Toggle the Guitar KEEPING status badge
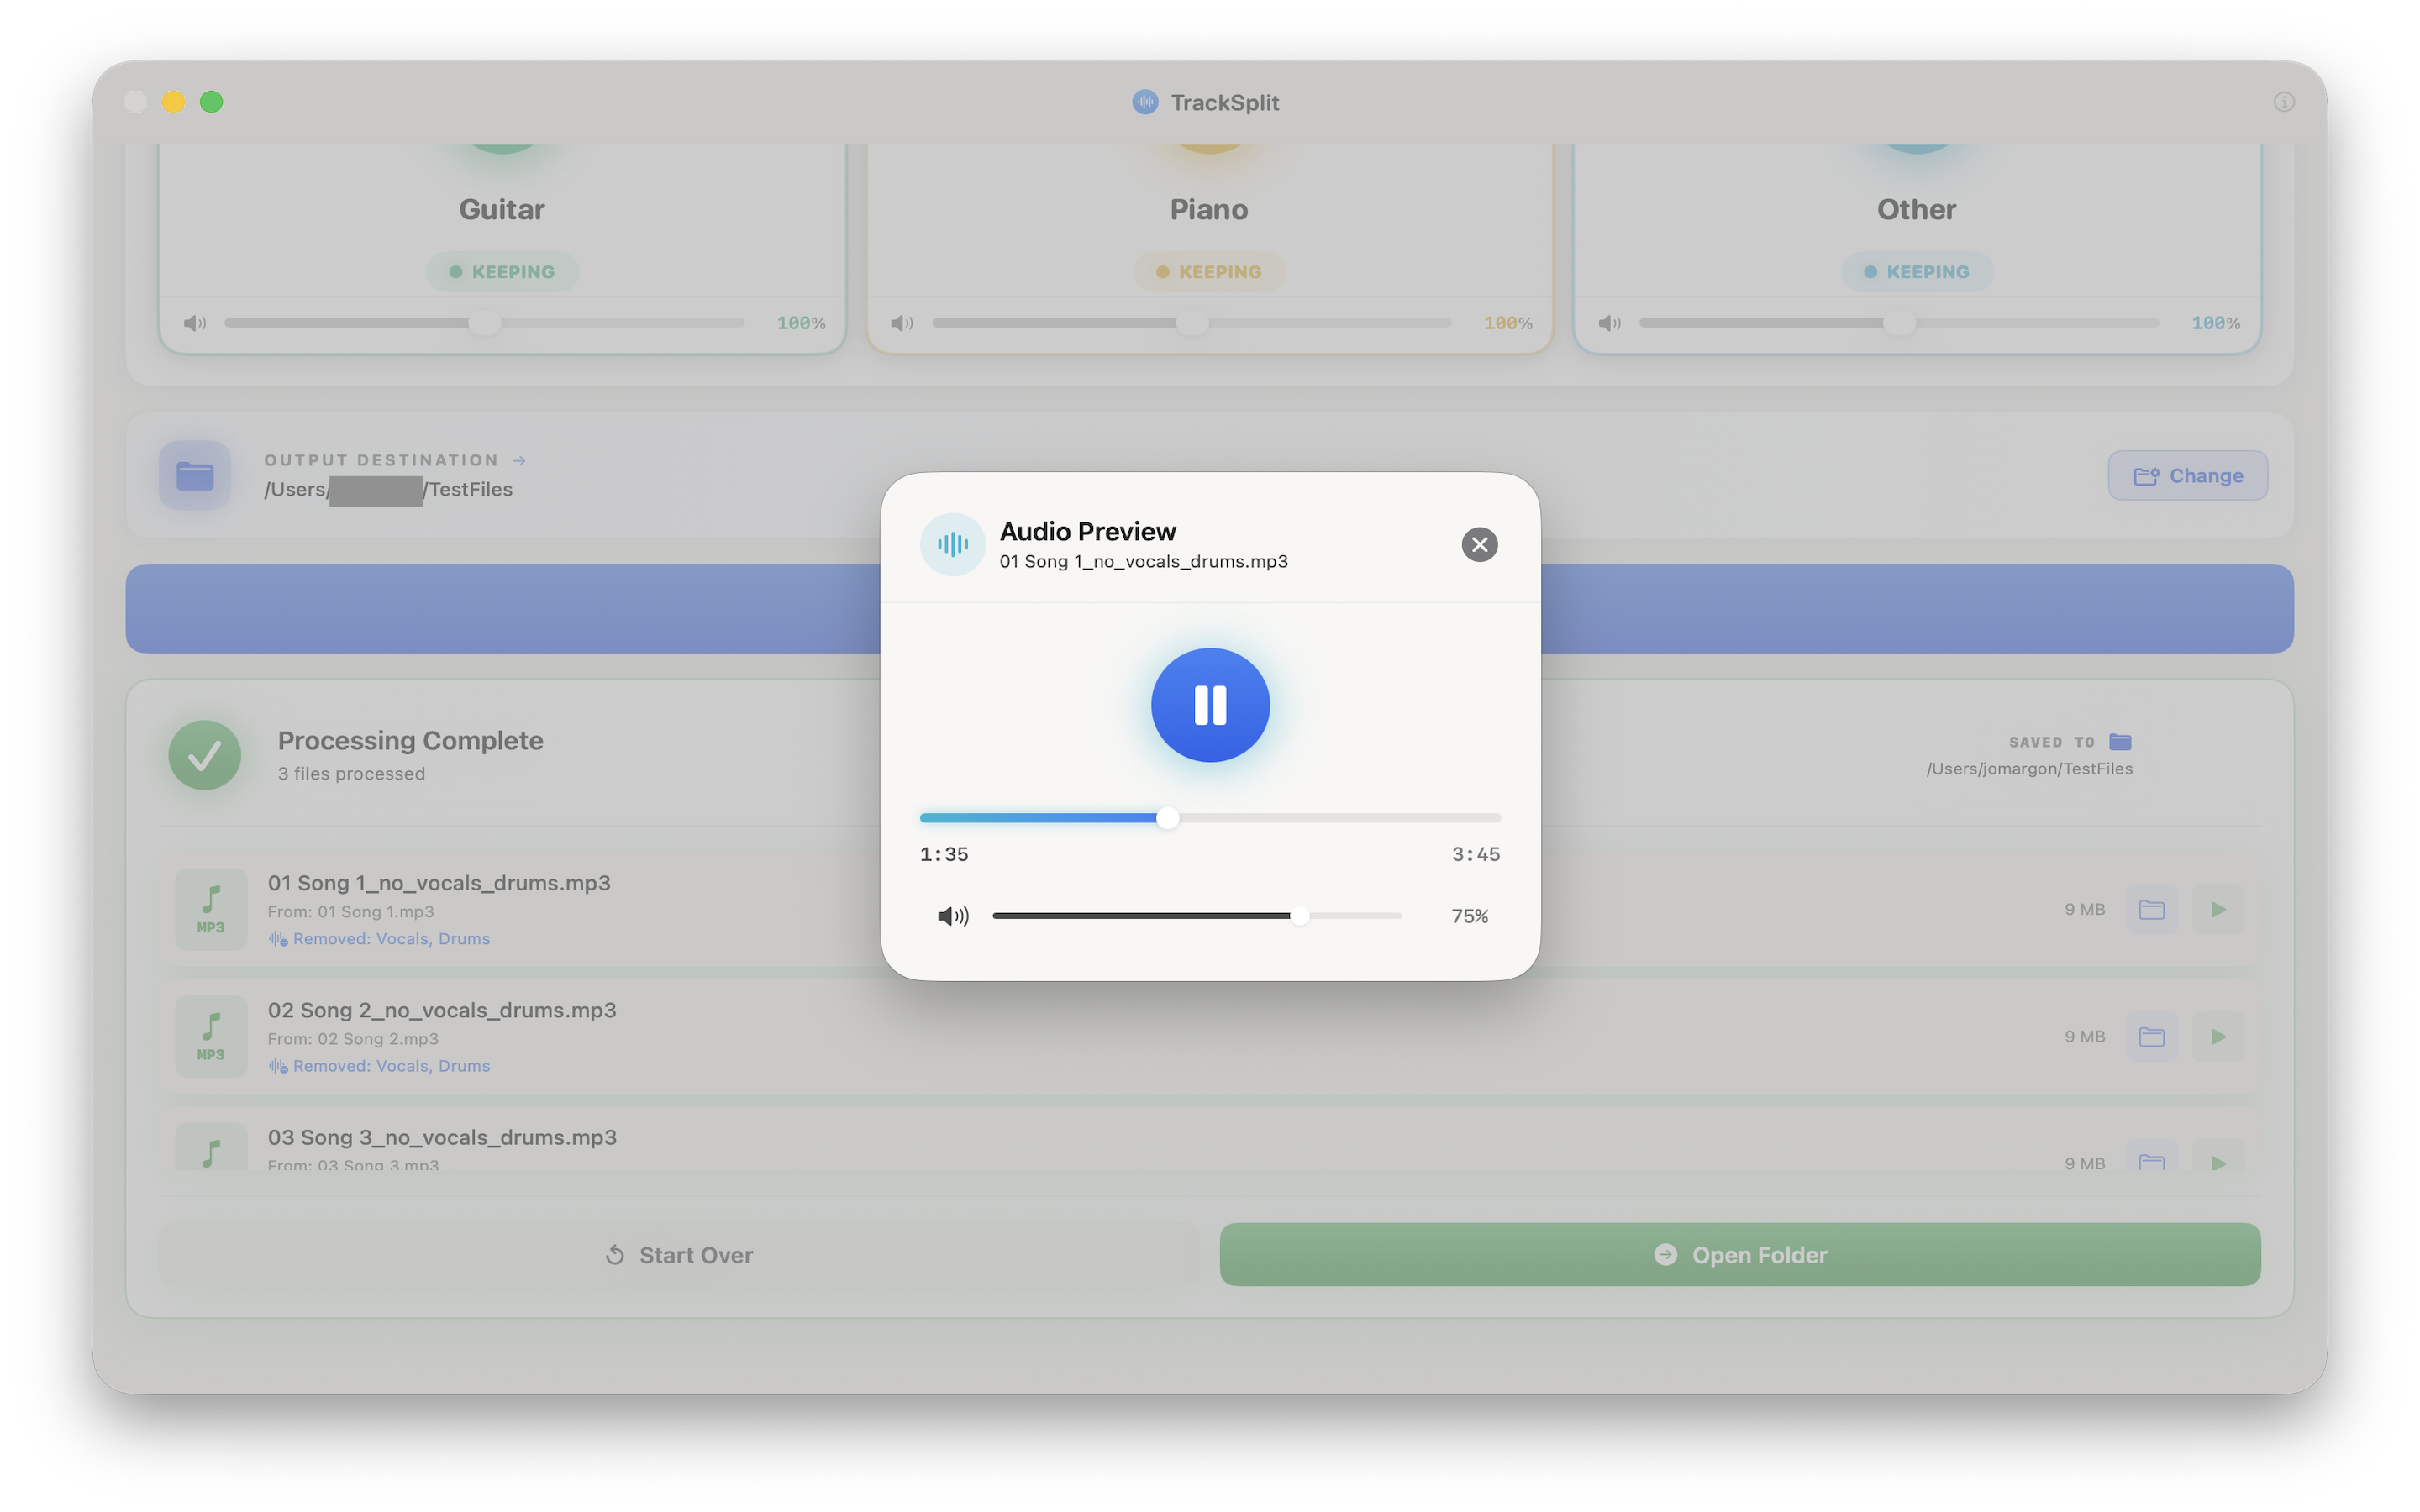Viewport: 2420px width, 1512px height. click(502, 272)
